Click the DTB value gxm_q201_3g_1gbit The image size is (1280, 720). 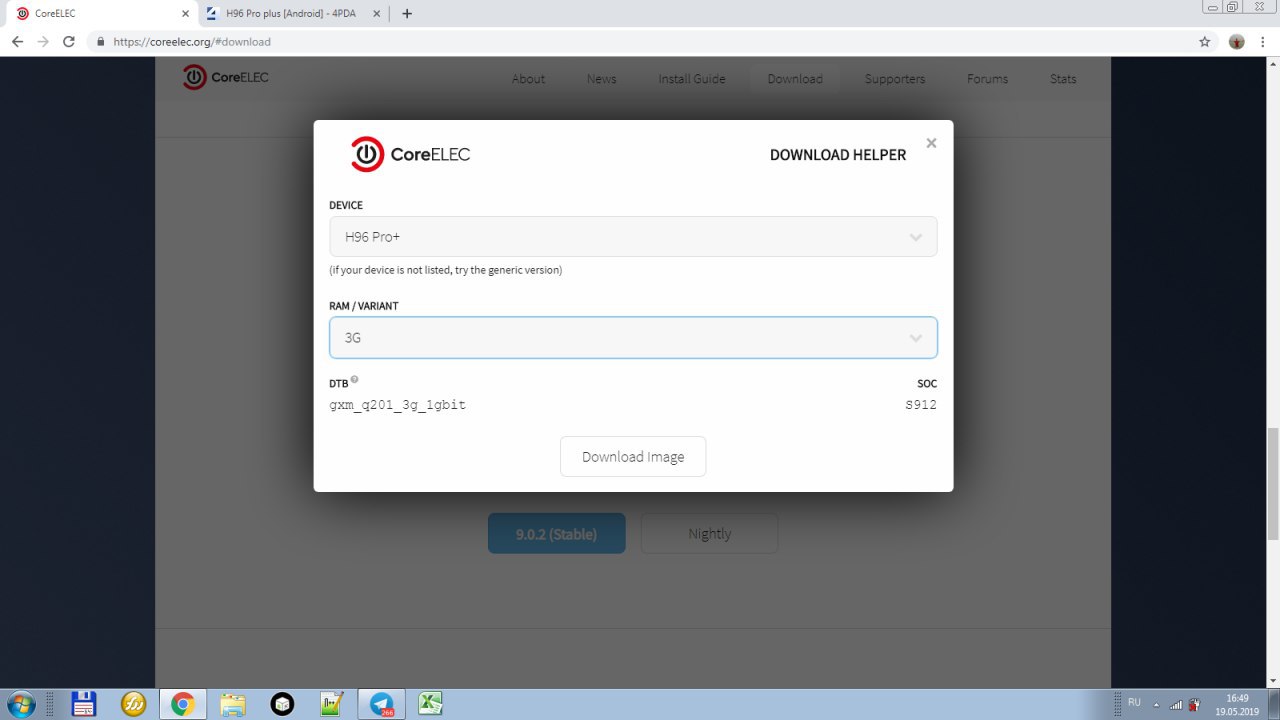pos(398,405)
